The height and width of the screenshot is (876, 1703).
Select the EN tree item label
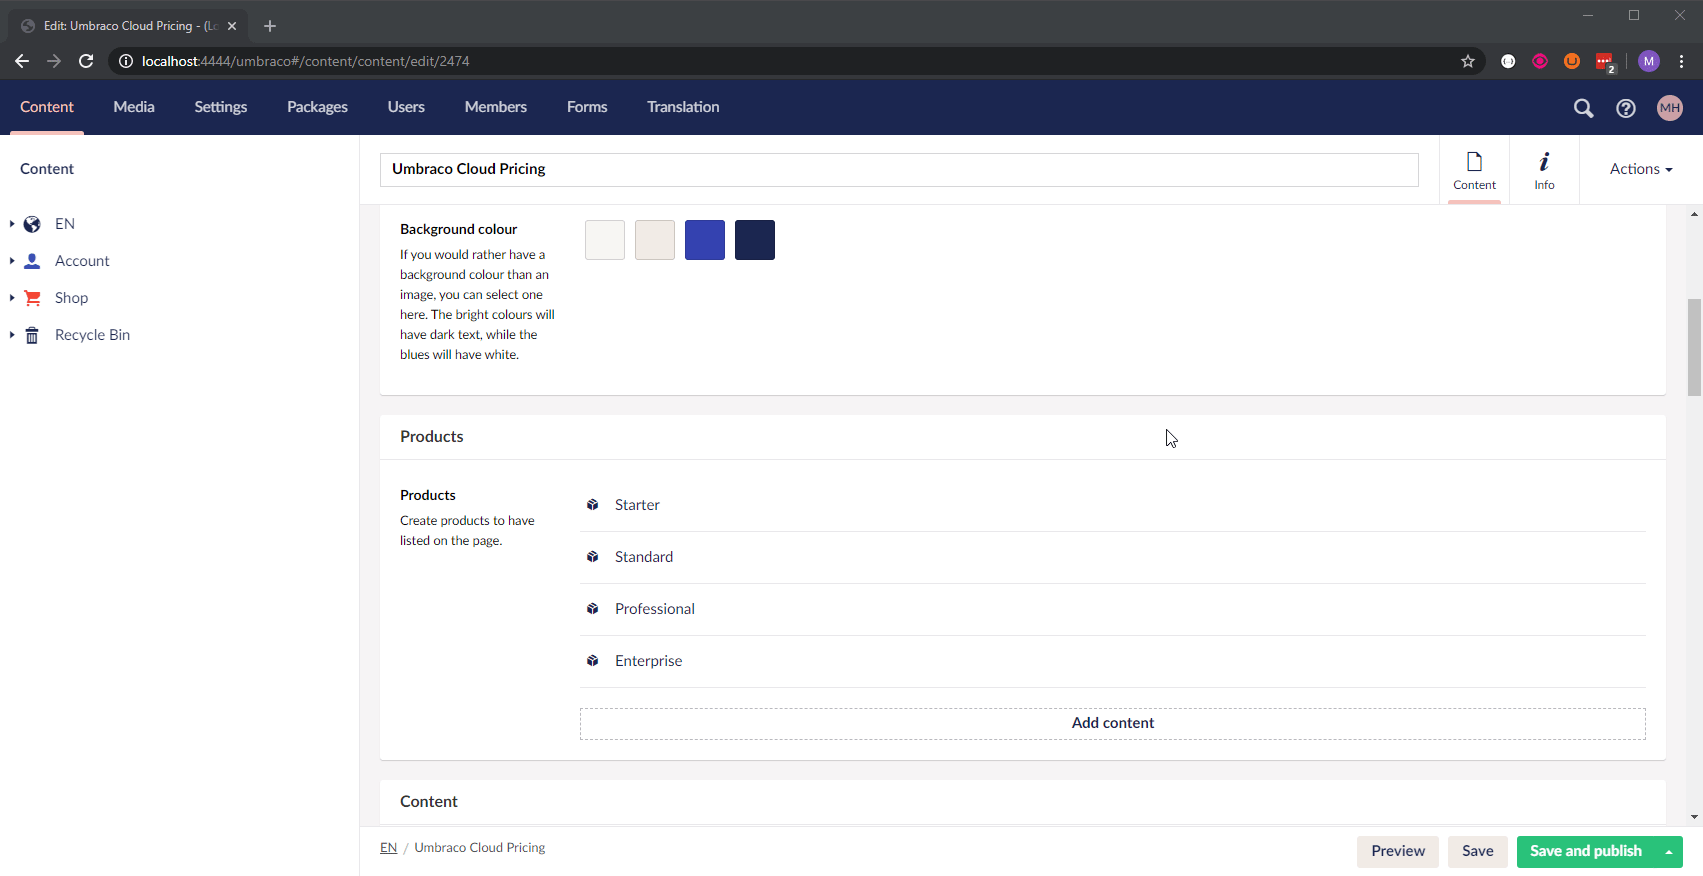(x=65, y=224)
